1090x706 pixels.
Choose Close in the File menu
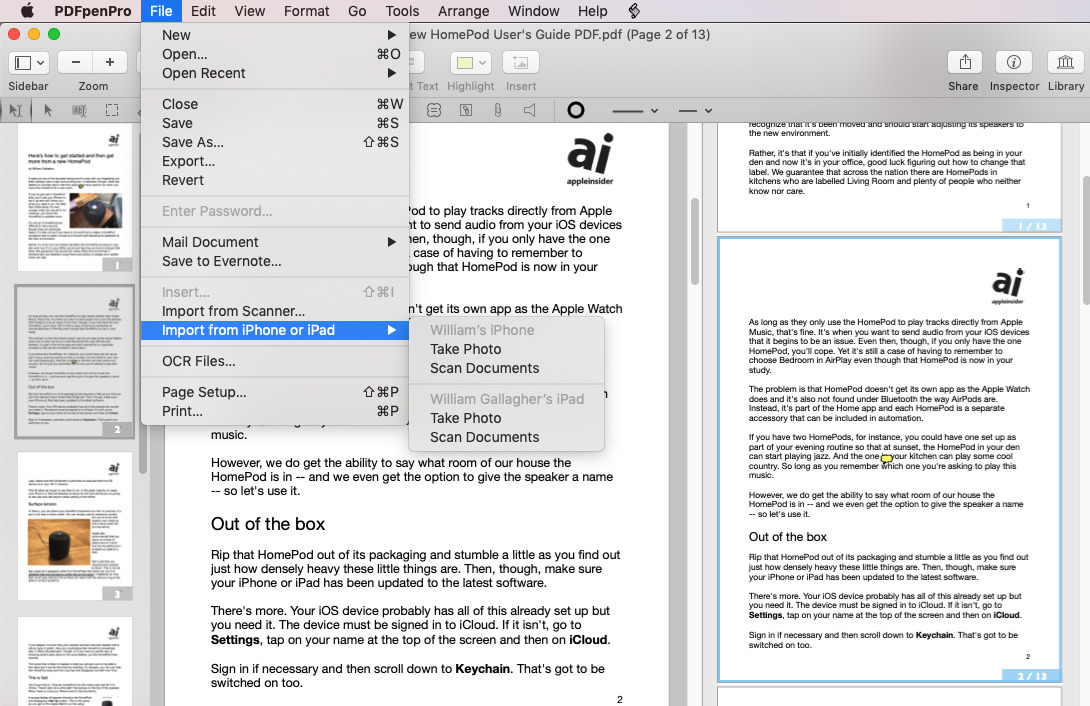click(x=275, y=104)
